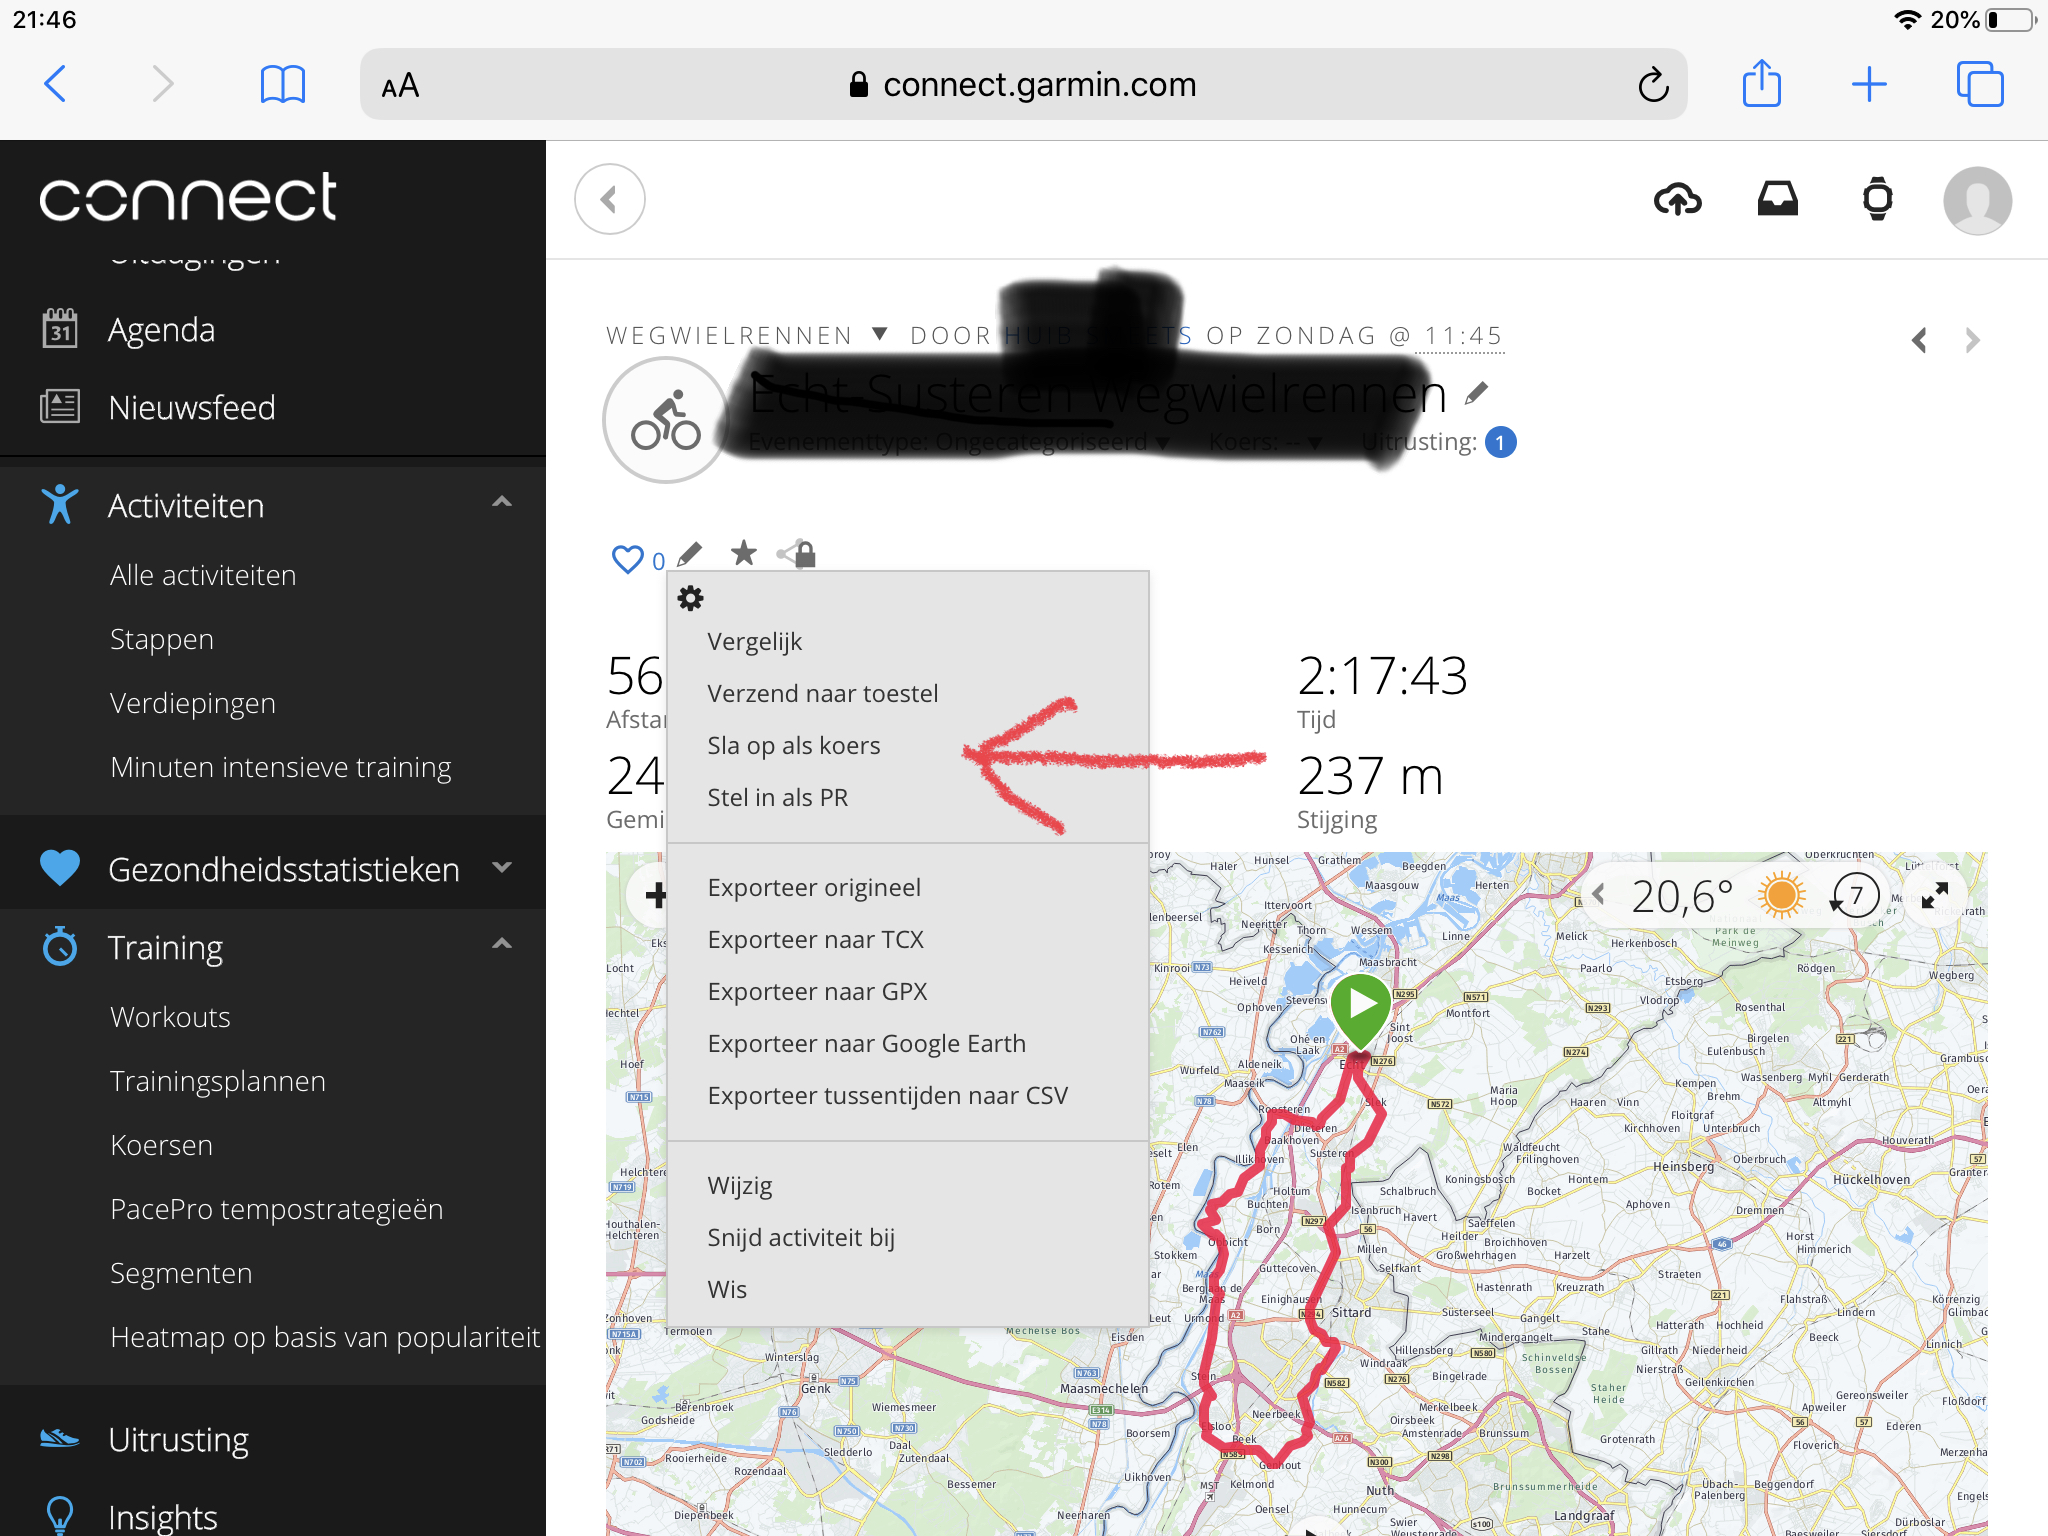Go to Alle activiteiten in sidebar
The height and width of the screenshot is (1536, 2048).
(x=203, y=575)
